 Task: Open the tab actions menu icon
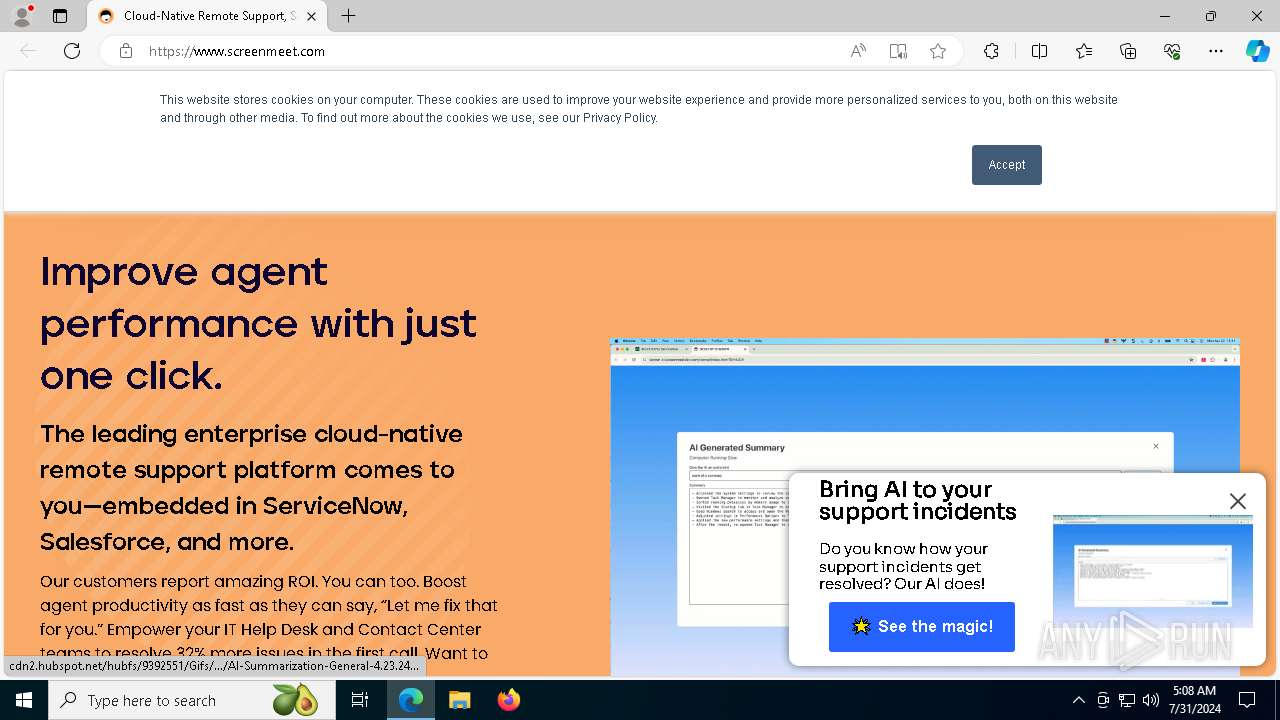[x=60, y=16]
